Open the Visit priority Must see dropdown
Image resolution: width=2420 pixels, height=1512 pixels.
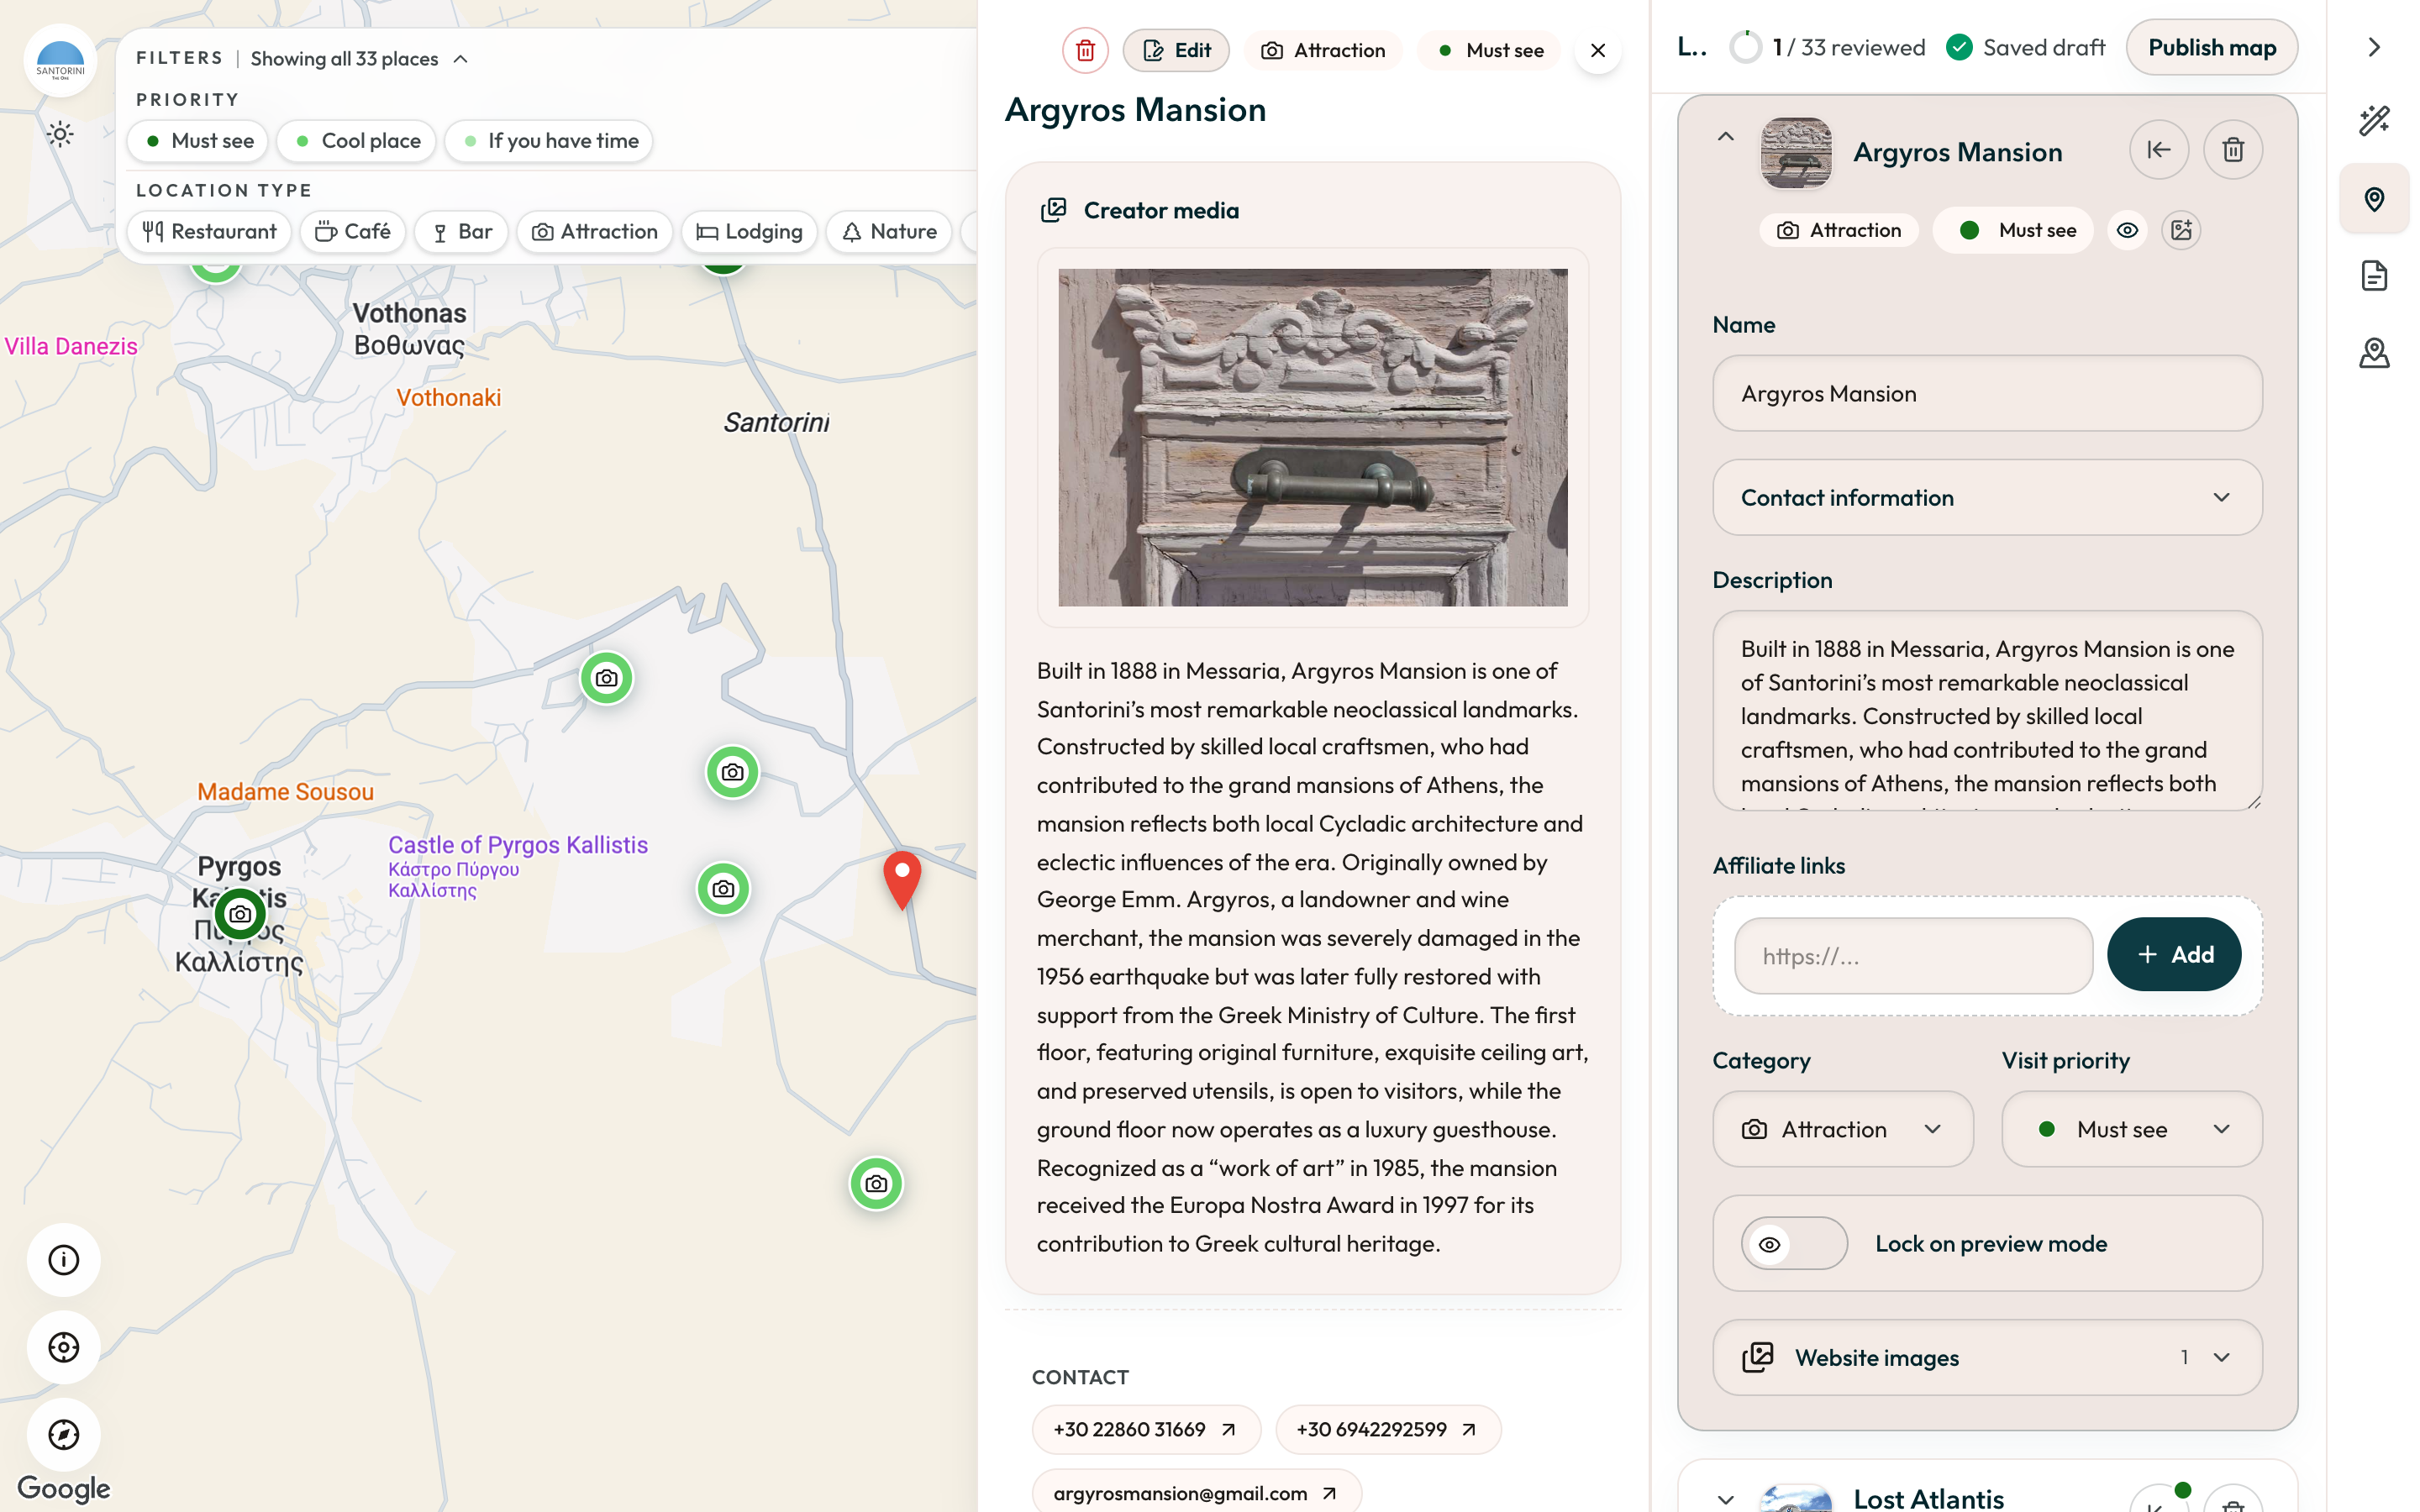(2132, 1128)
